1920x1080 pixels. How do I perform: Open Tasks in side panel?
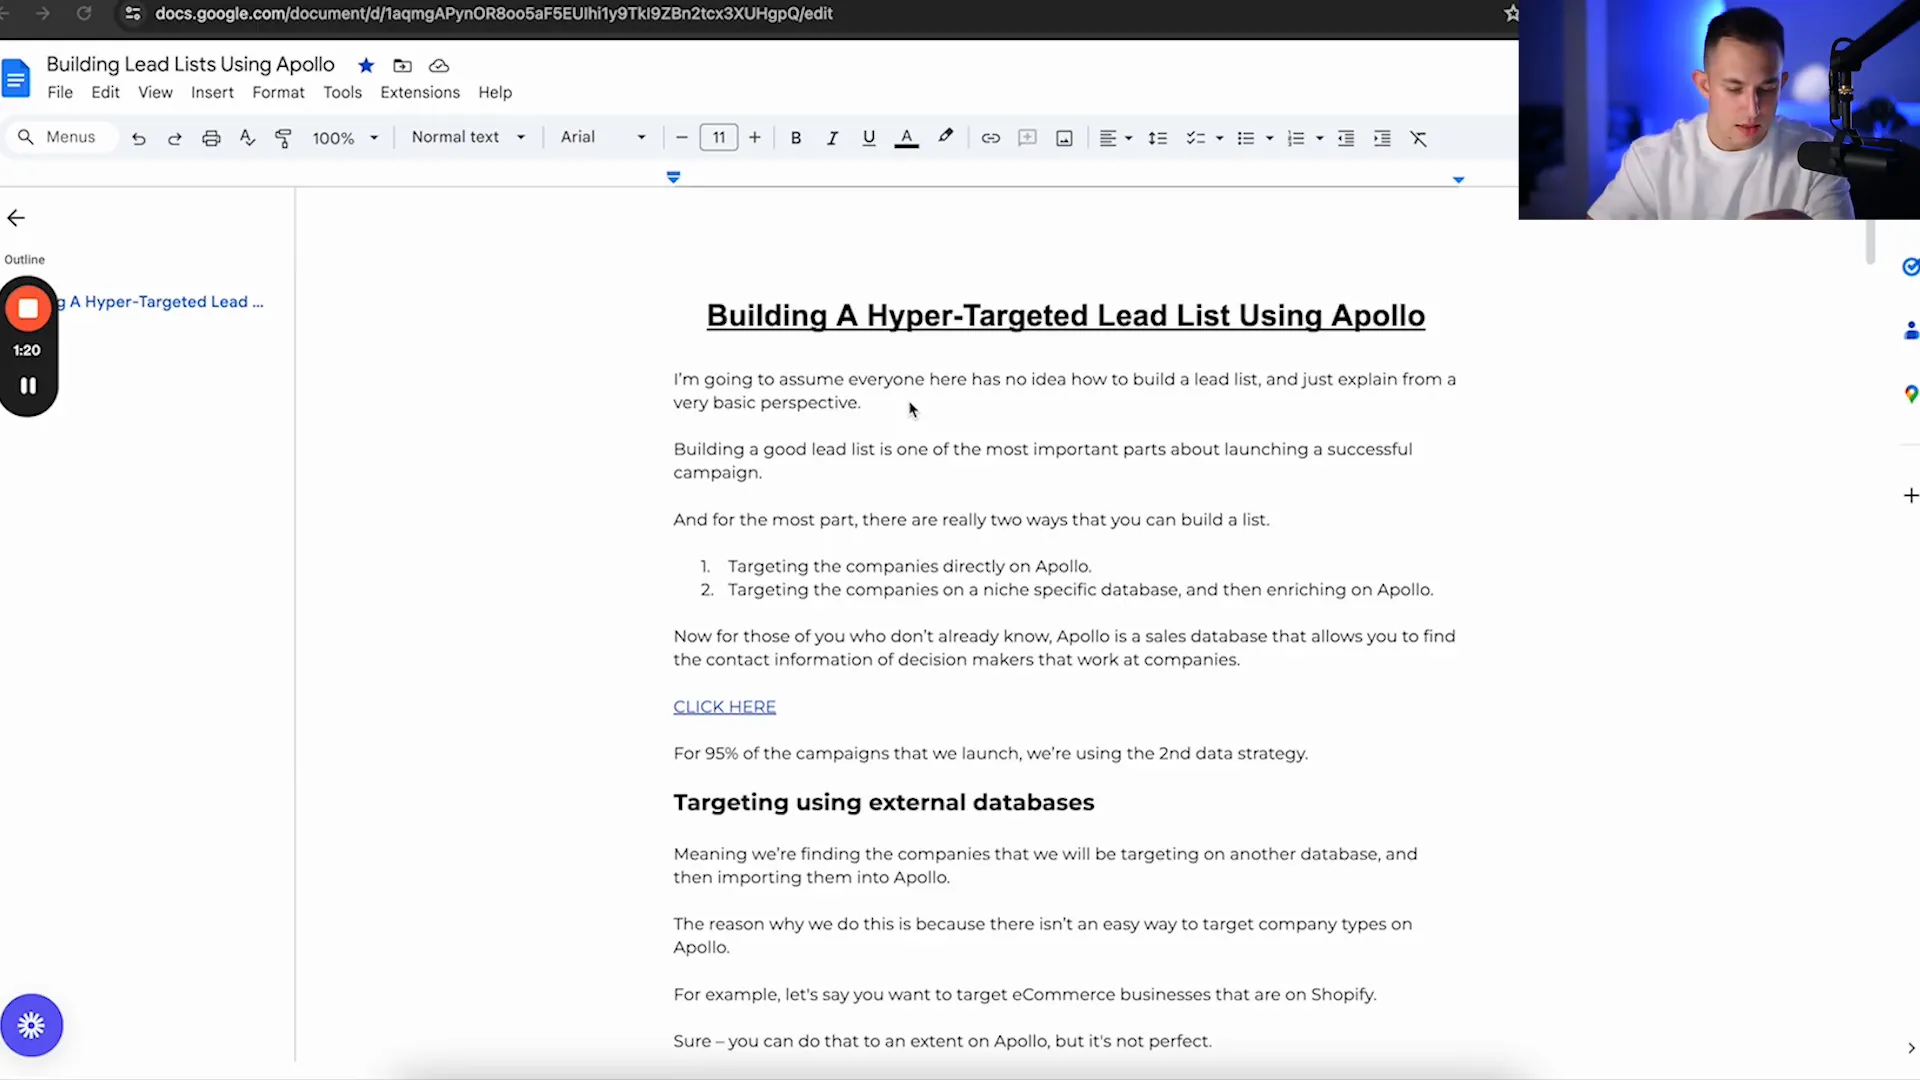tap(1910, 267)
